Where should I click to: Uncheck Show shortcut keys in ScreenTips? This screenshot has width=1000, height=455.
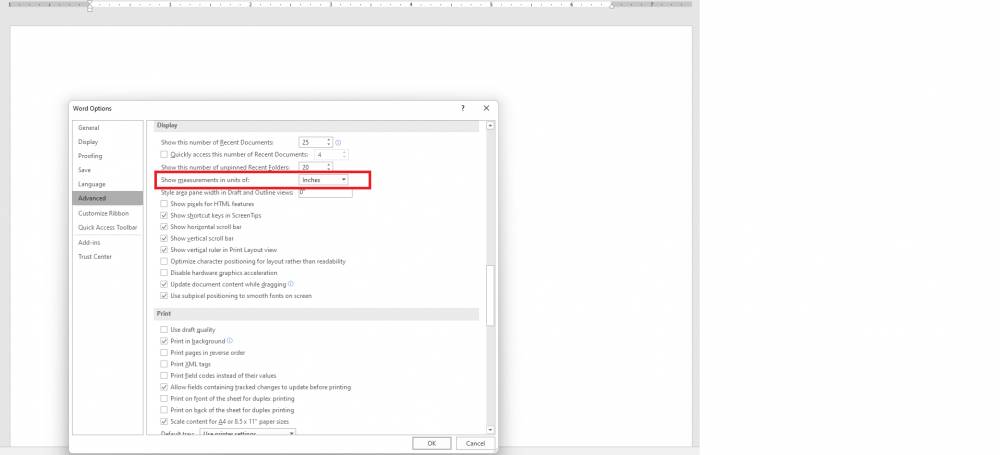click(164, 215)
